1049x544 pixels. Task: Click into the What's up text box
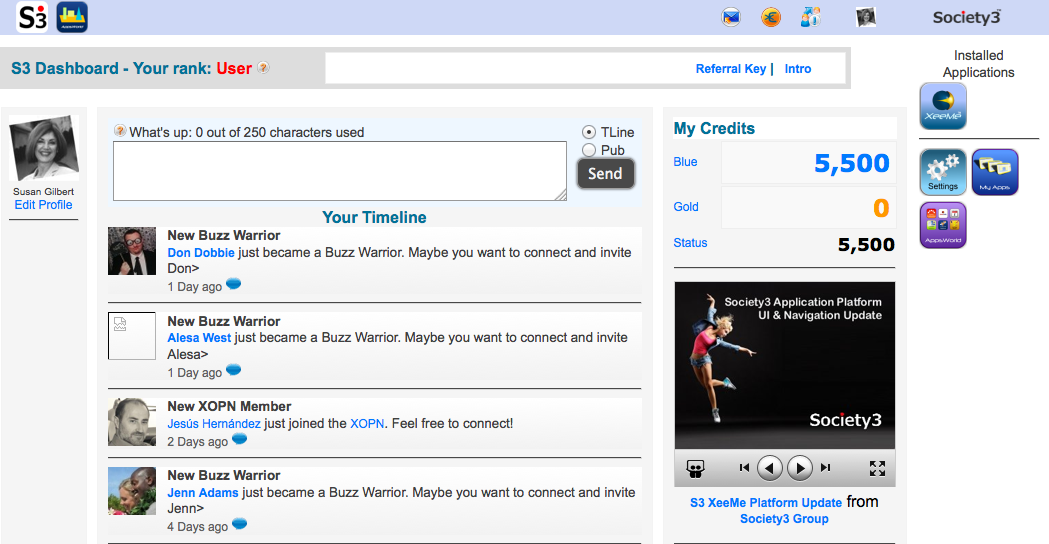click(x=340, y=171)
